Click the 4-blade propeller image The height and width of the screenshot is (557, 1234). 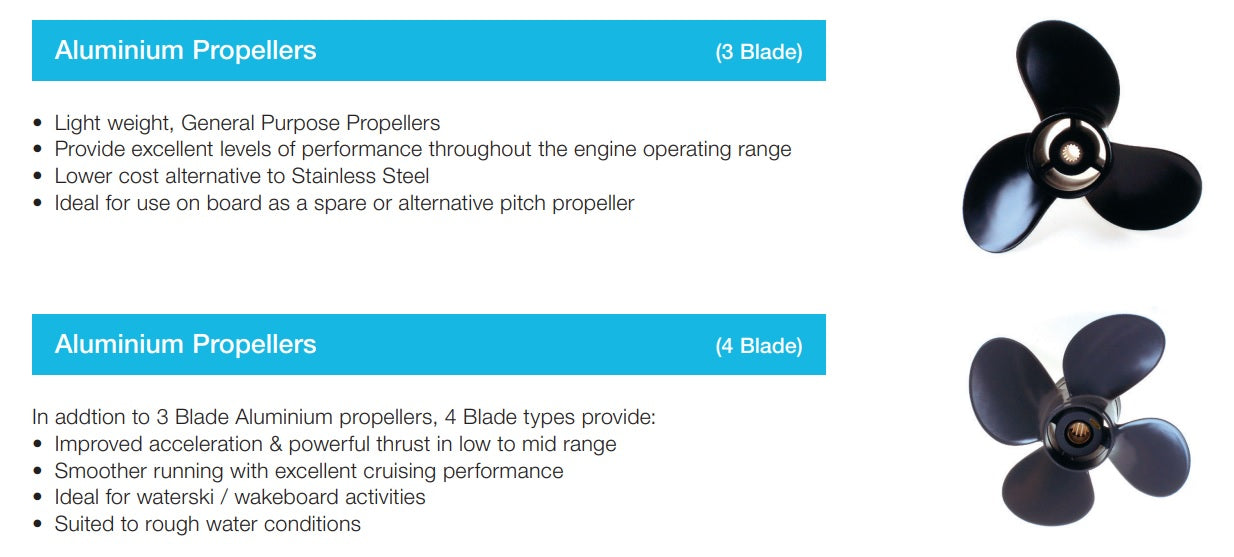1078,420
